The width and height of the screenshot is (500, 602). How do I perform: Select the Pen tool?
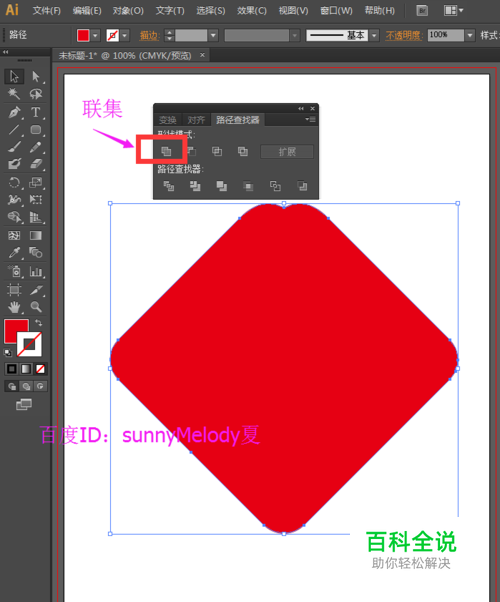click(14, 112)
